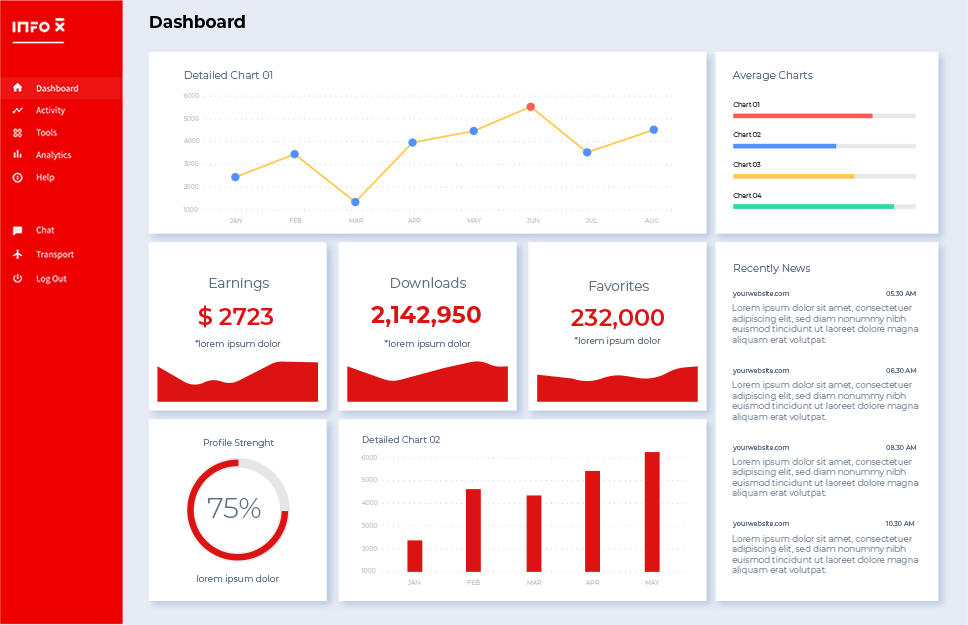Select the MAY point on line chart

point(474,131)
